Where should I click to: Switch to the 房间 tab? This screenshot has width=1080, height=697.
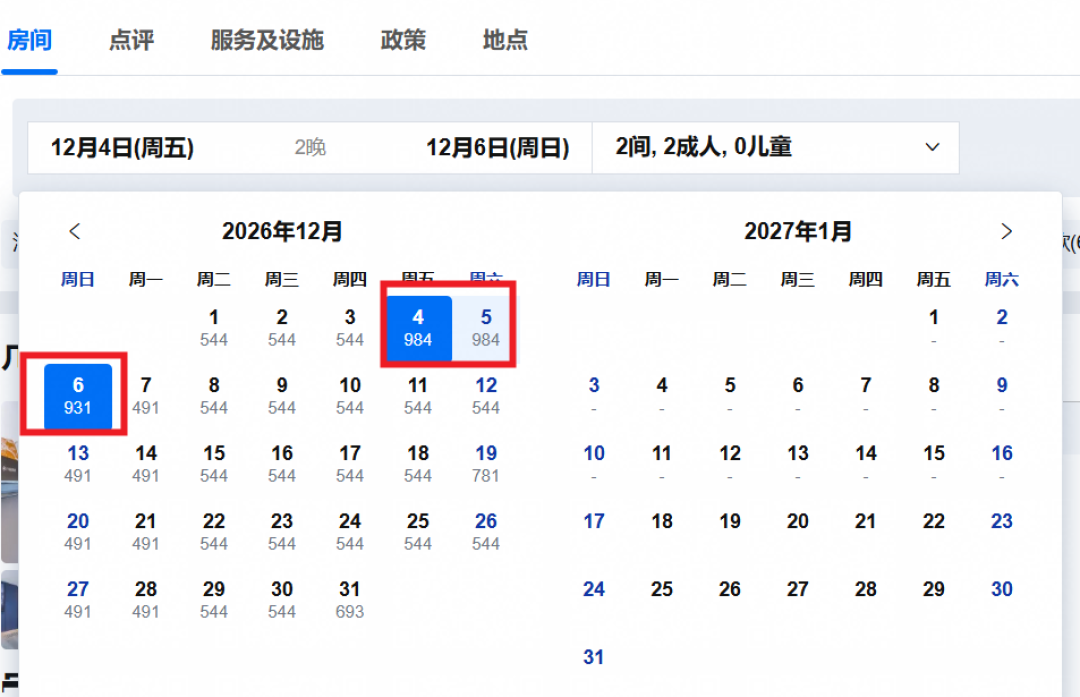tap(30, 40)
